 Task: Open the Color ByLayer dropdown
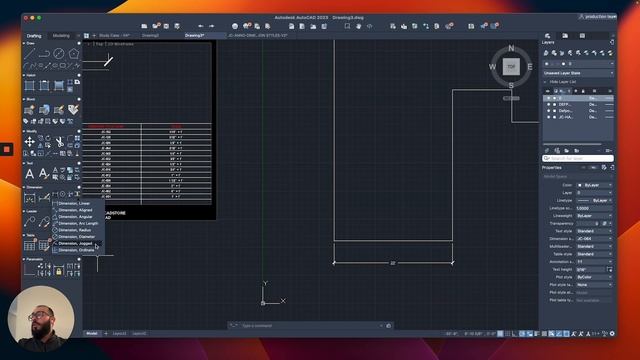tap(594, 185)
